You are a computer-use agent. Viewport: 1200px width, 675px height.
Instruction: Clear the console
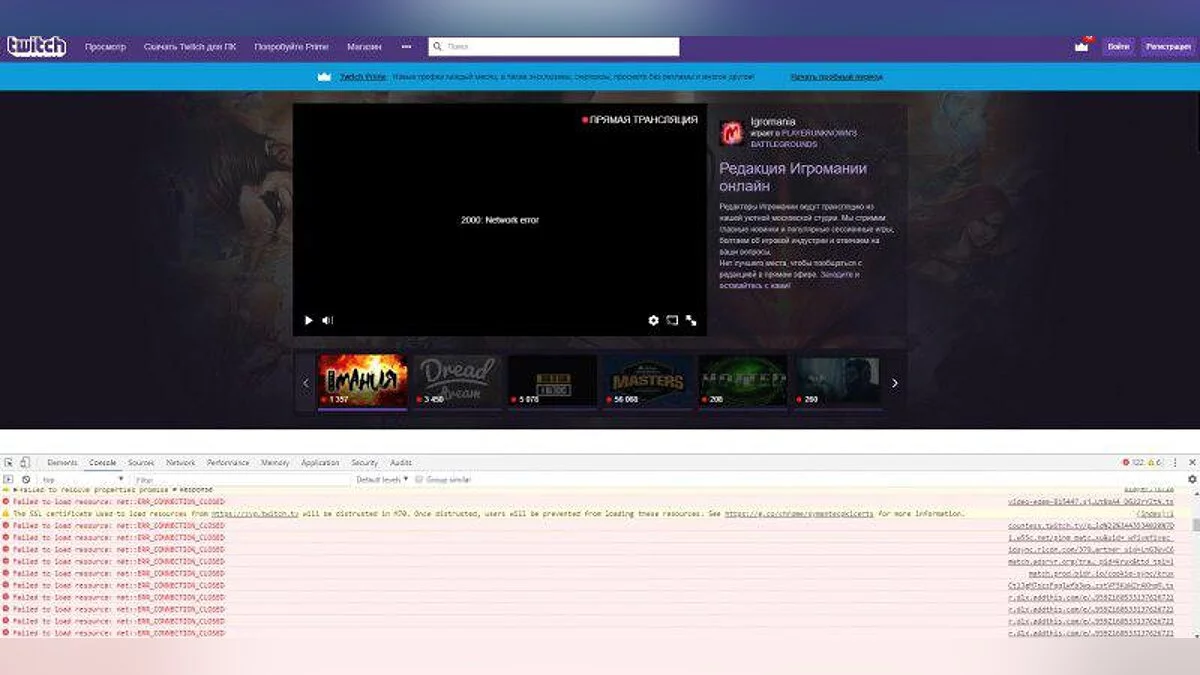point(26,480)
